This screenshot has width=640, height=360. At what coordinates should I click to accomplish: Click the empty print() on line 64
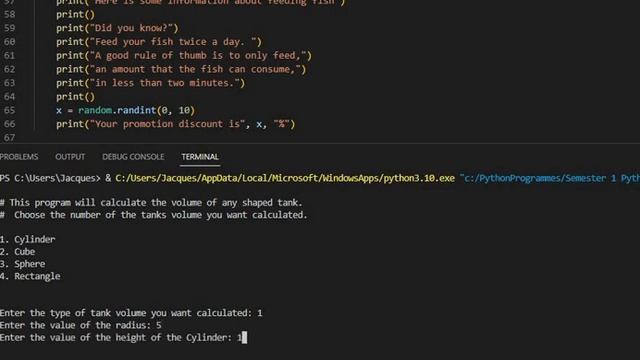point(76,97)
